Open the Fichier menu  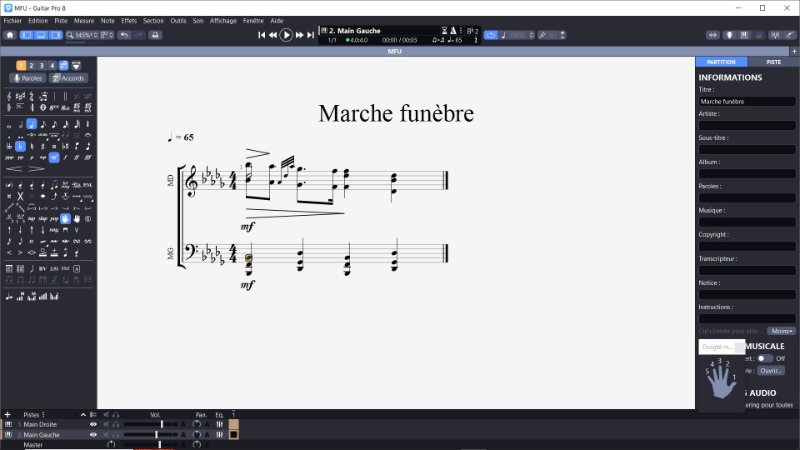[13, 20]
